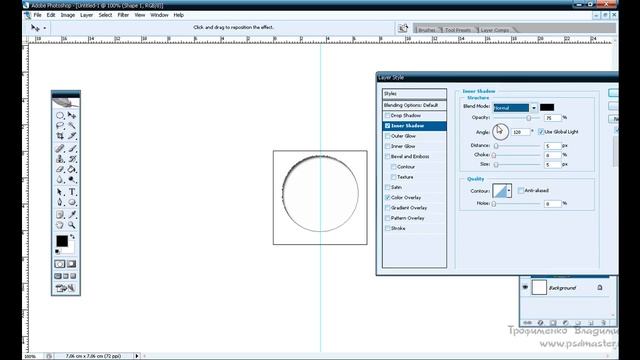
Task: Enable the Outer Glow checkbox
Action: (x=387, y=136)
